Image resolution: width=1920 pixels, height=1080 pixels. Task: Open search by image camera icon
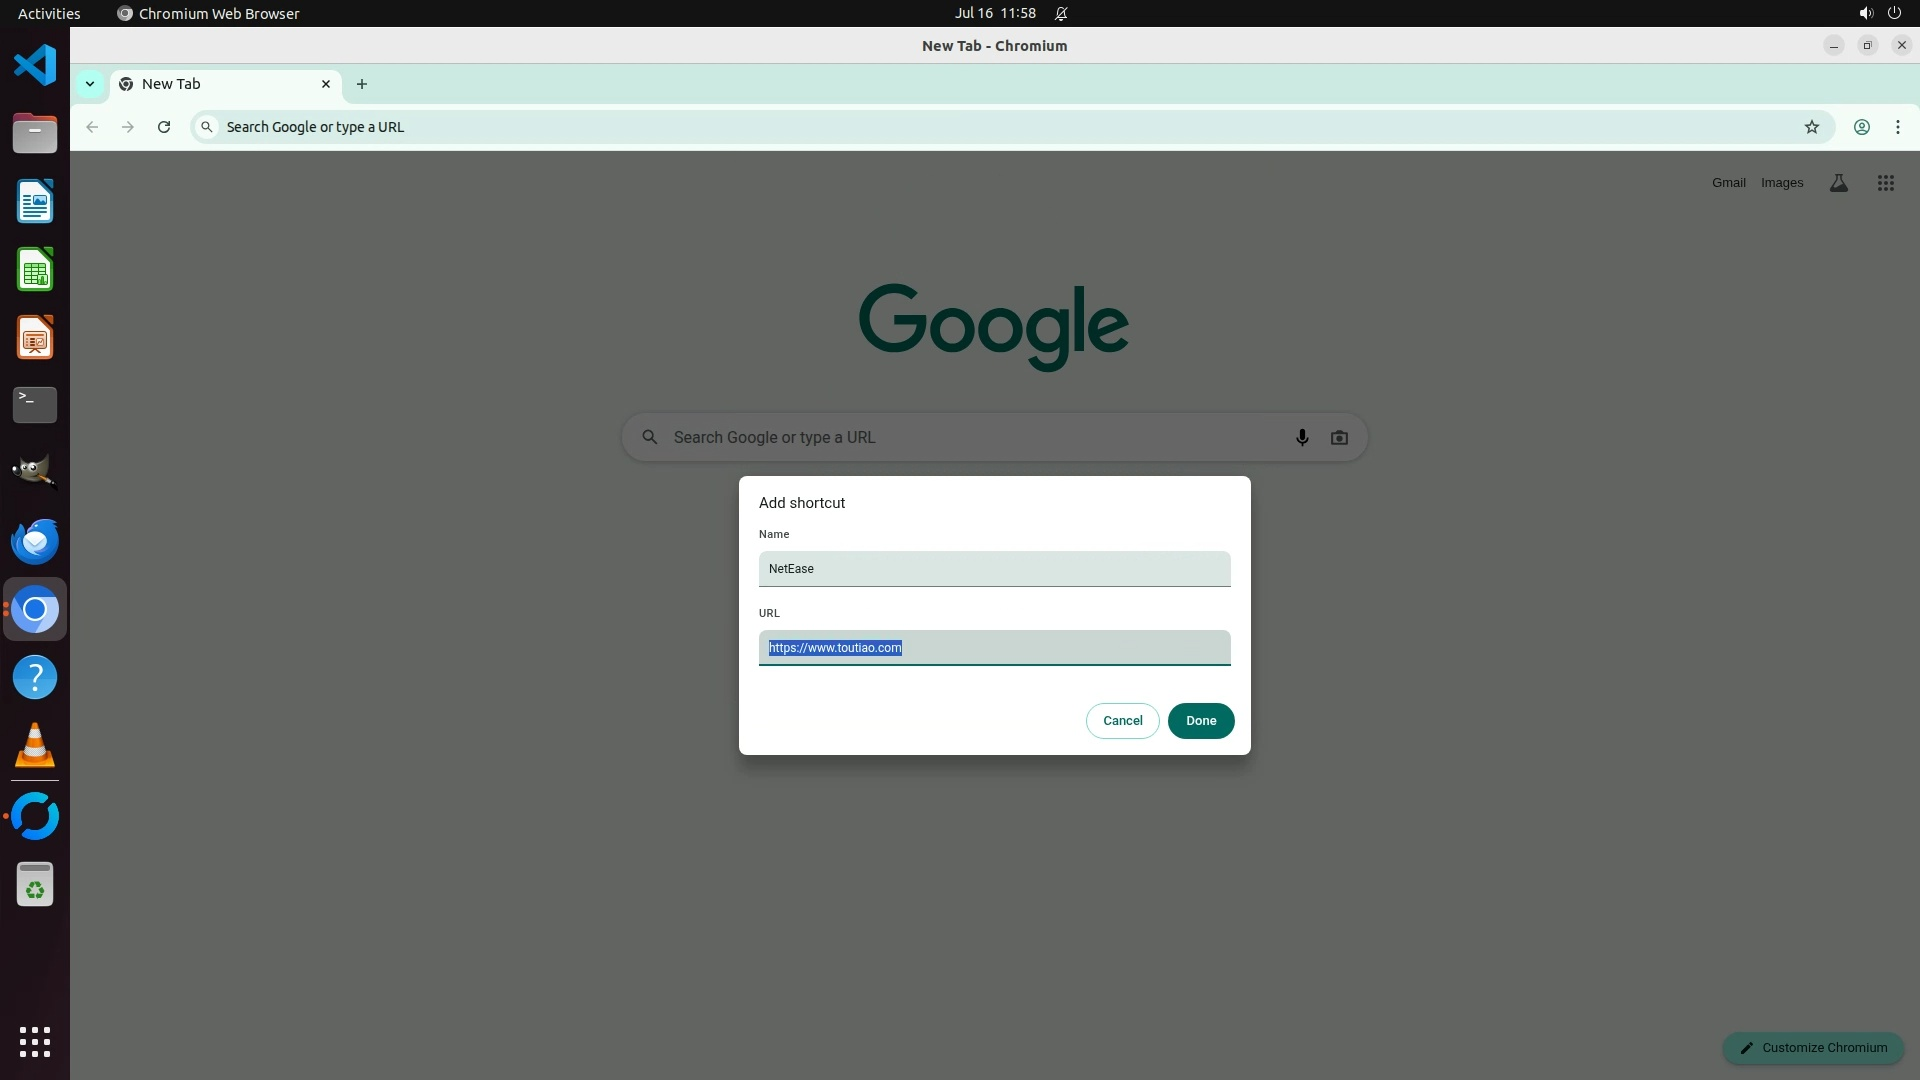tap(1339, 437)
